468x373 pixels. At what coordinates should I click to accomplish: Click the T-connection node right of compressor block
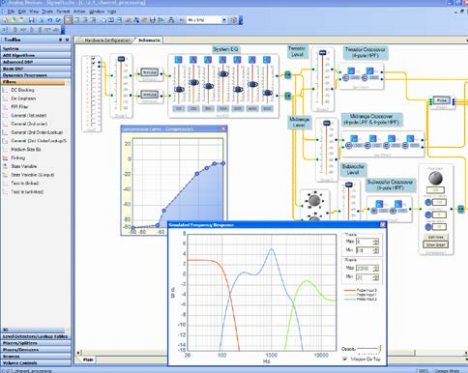click(461, 209)
